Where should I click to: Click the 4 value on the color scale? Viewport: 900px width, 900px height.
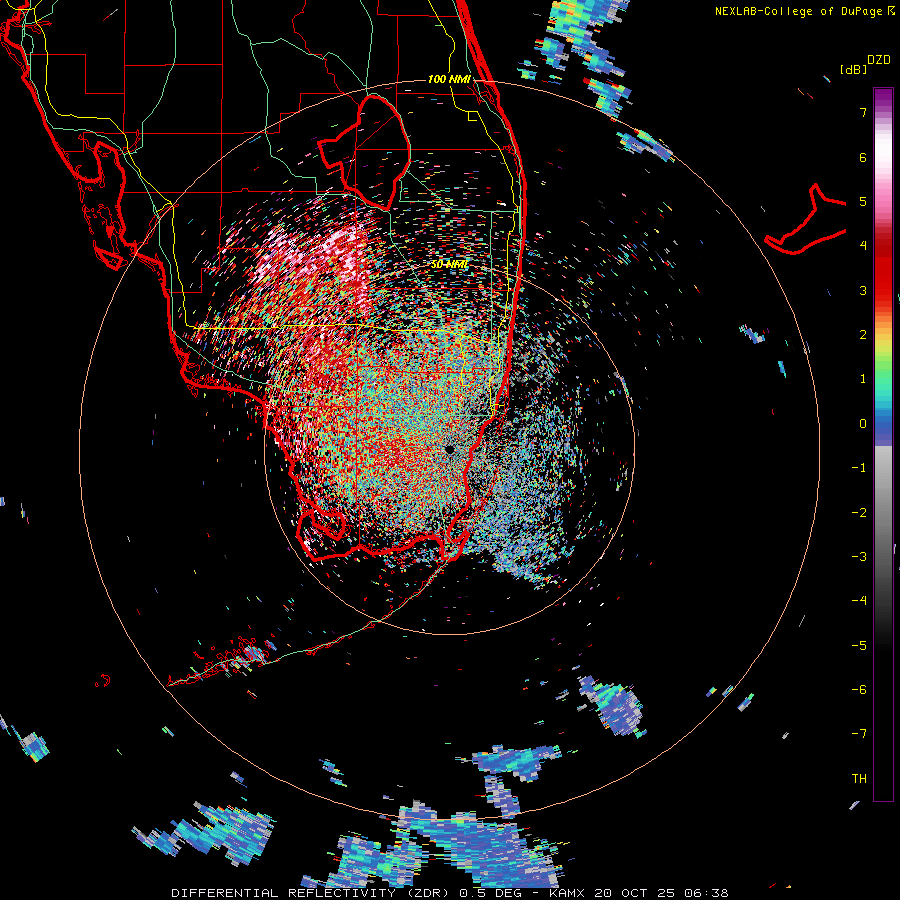pos(863,246)
